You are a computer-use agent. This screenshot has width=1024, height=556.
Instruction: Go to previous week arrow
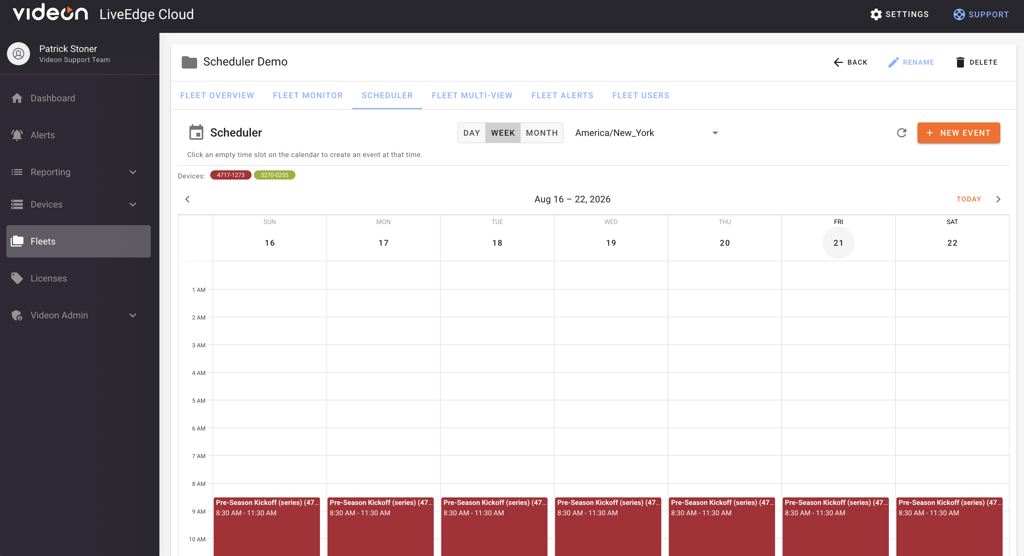pos(187,199)
